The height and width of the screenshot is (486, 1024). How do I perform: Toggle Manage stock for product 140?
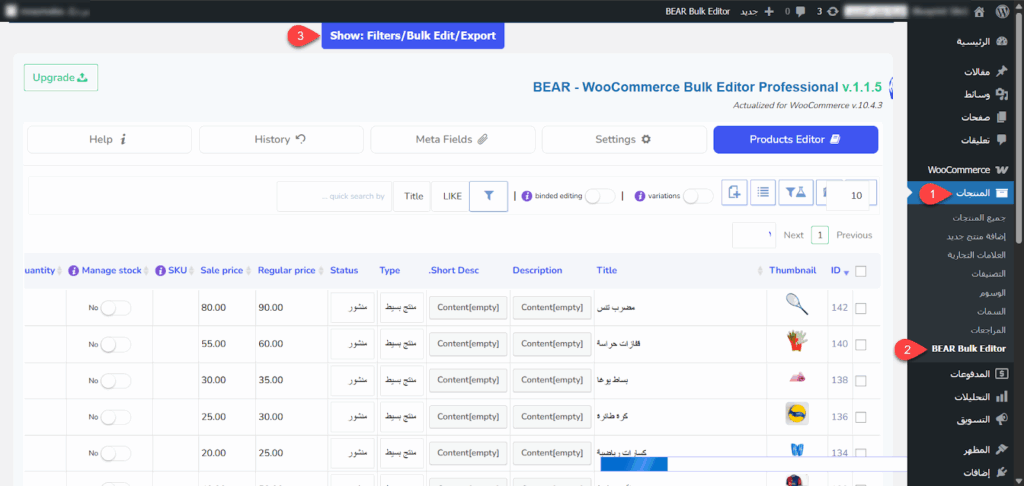(x=114, y=344)
